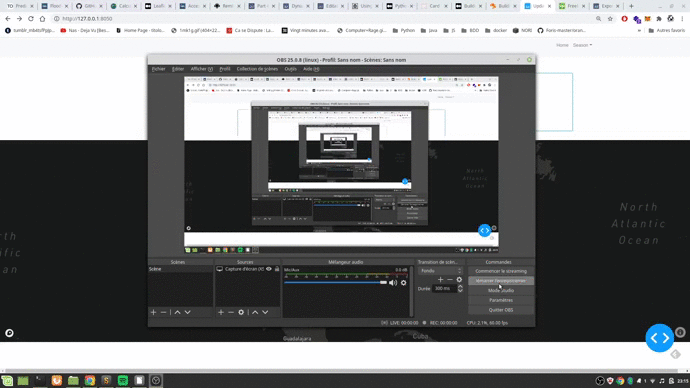Adjust the Mic/Aux volume slider
690x388 pixels.
[x=335, y=282]
